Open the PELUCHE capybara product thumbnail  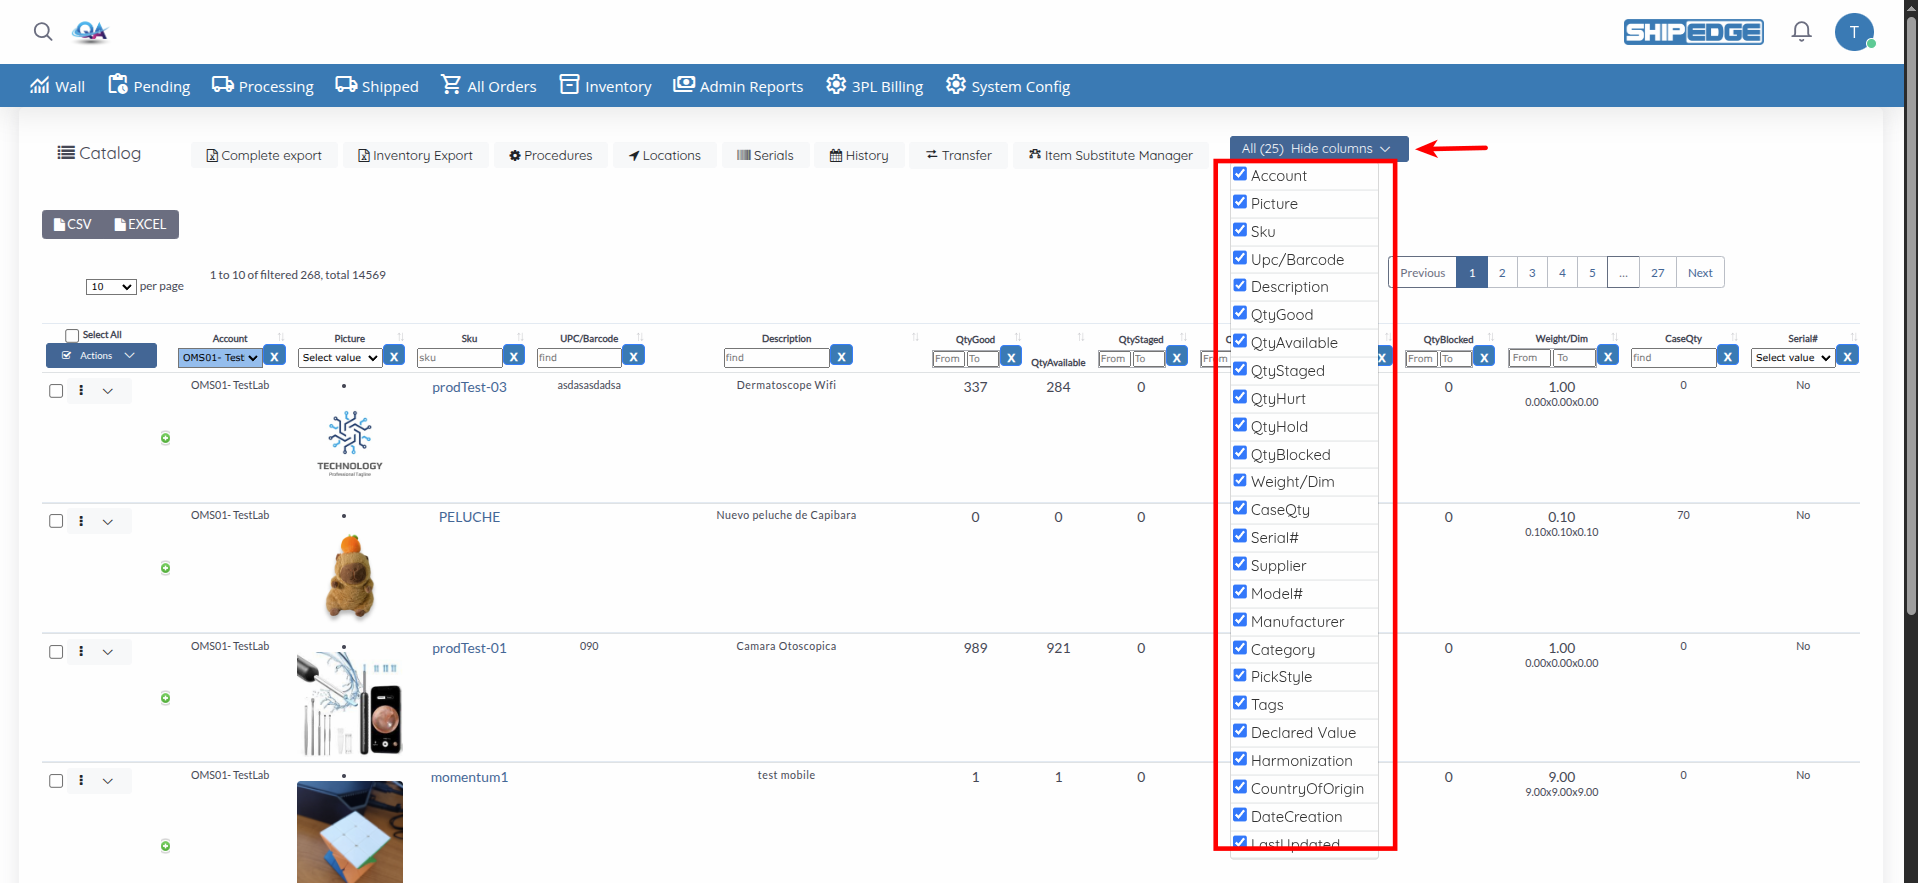(x=350, y=576)
